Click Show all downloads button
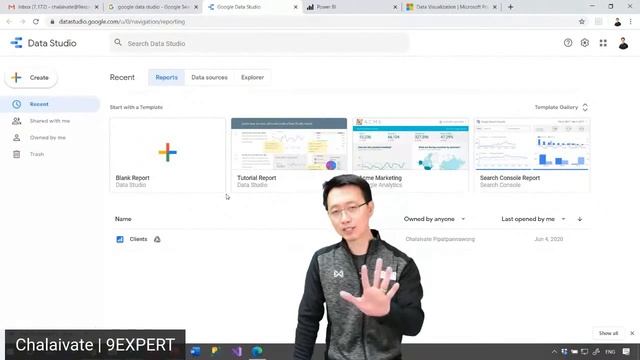 coord(608,333)
